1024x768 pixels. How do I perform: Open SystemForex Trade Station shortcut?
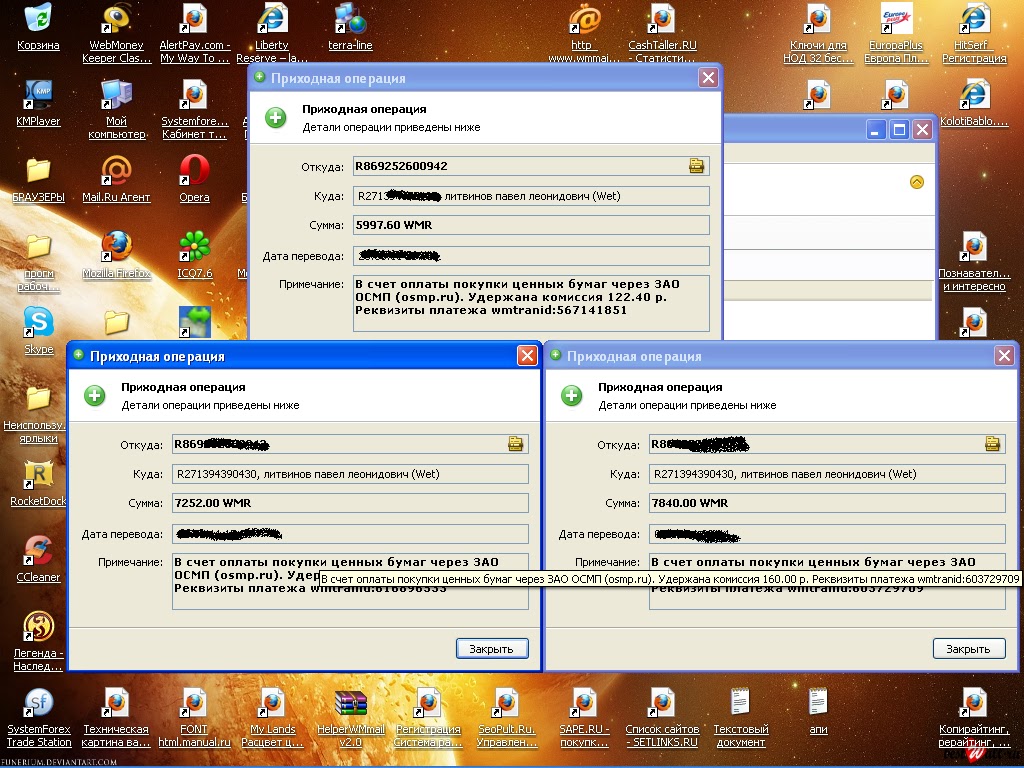click(x=39, y=718)
